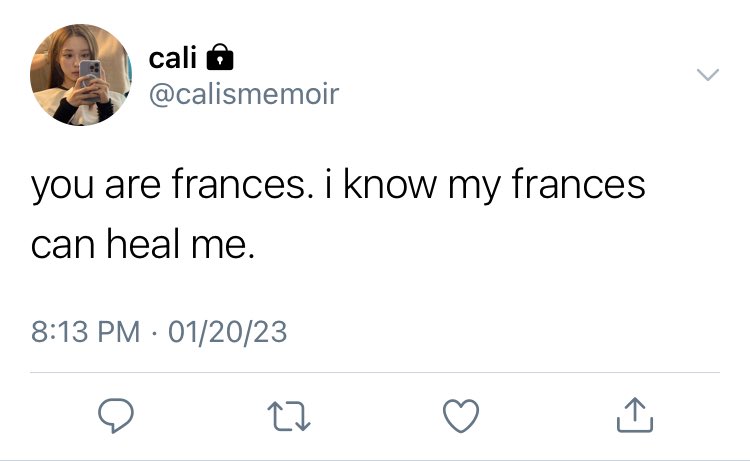Viewport: 750px width, 461px height.
Task: Click the phone shown in the avatar photo
Action: (90, 79)
